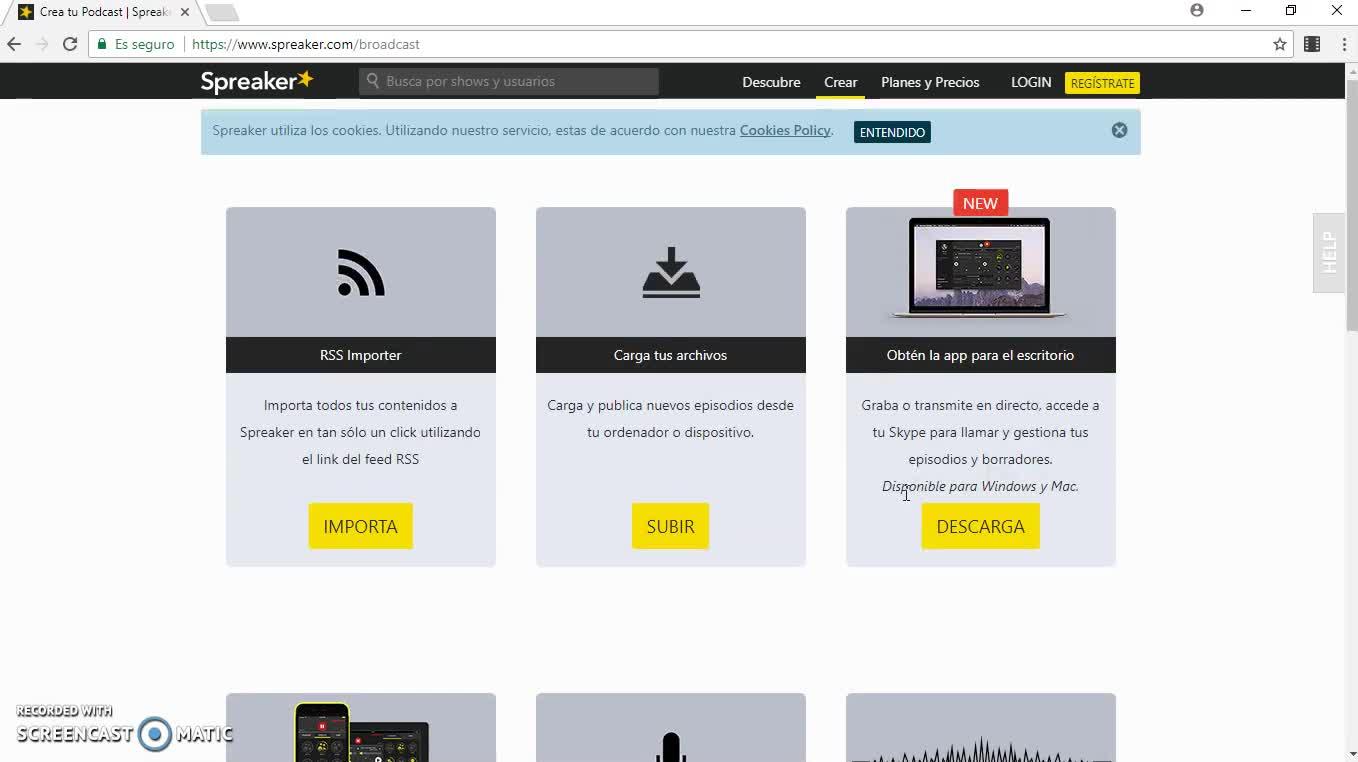This screenshot has width=1358, height=762.
Task: Click the address bar URL
Action: tap(306, 44)
